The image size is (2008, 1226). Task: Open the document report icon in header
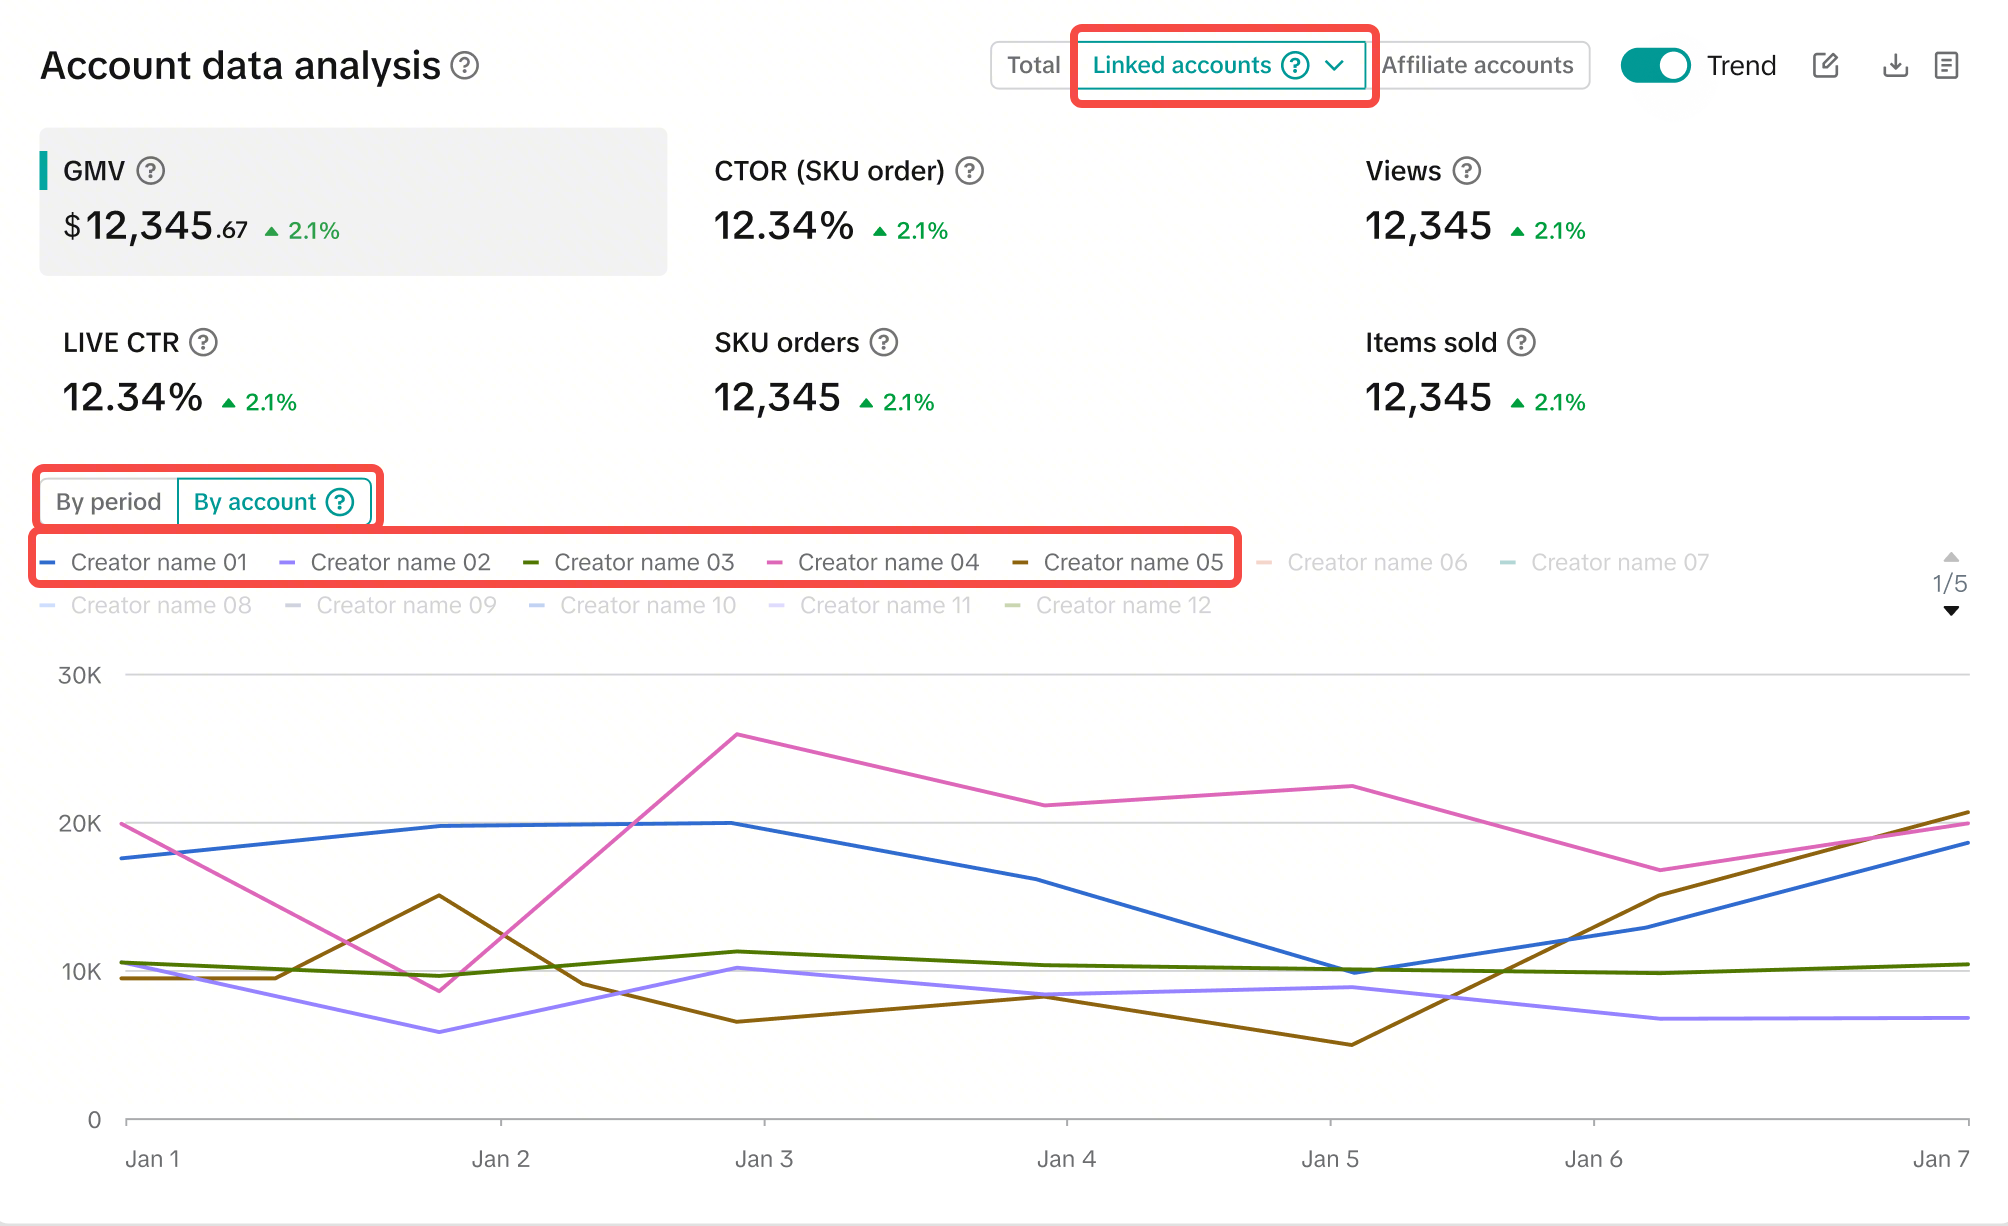click(x=1946, y=66)
